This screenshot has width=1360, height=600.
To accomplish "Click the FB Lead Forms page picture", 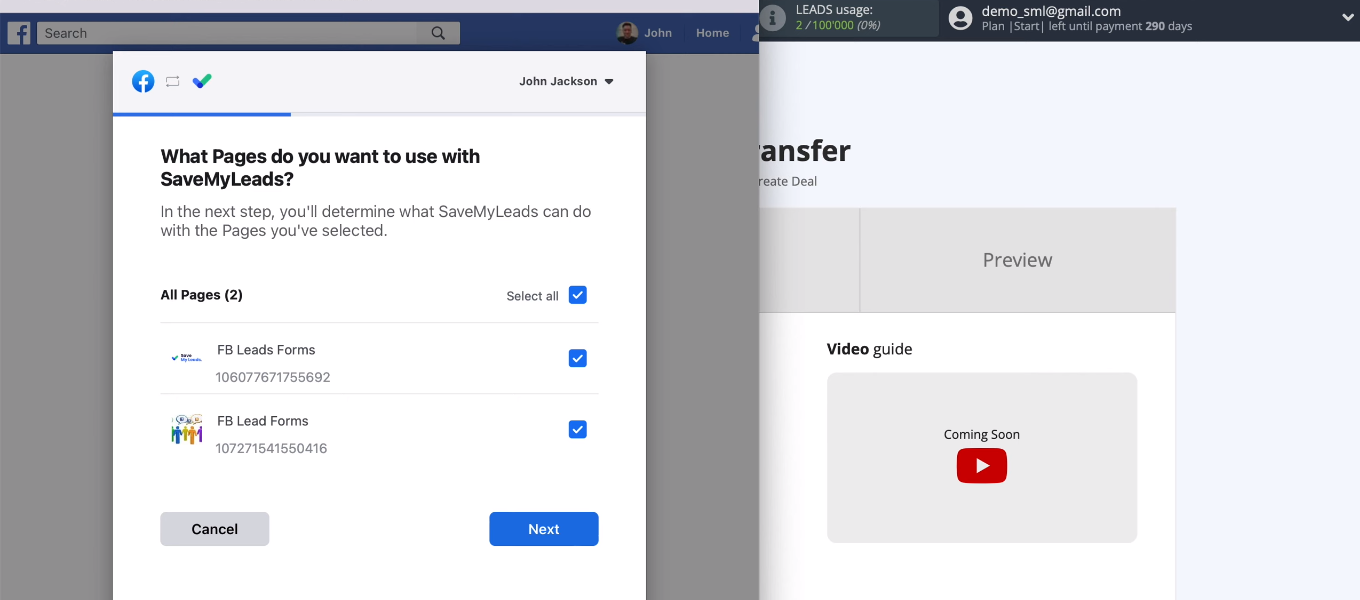I will (x=187, y=429).
